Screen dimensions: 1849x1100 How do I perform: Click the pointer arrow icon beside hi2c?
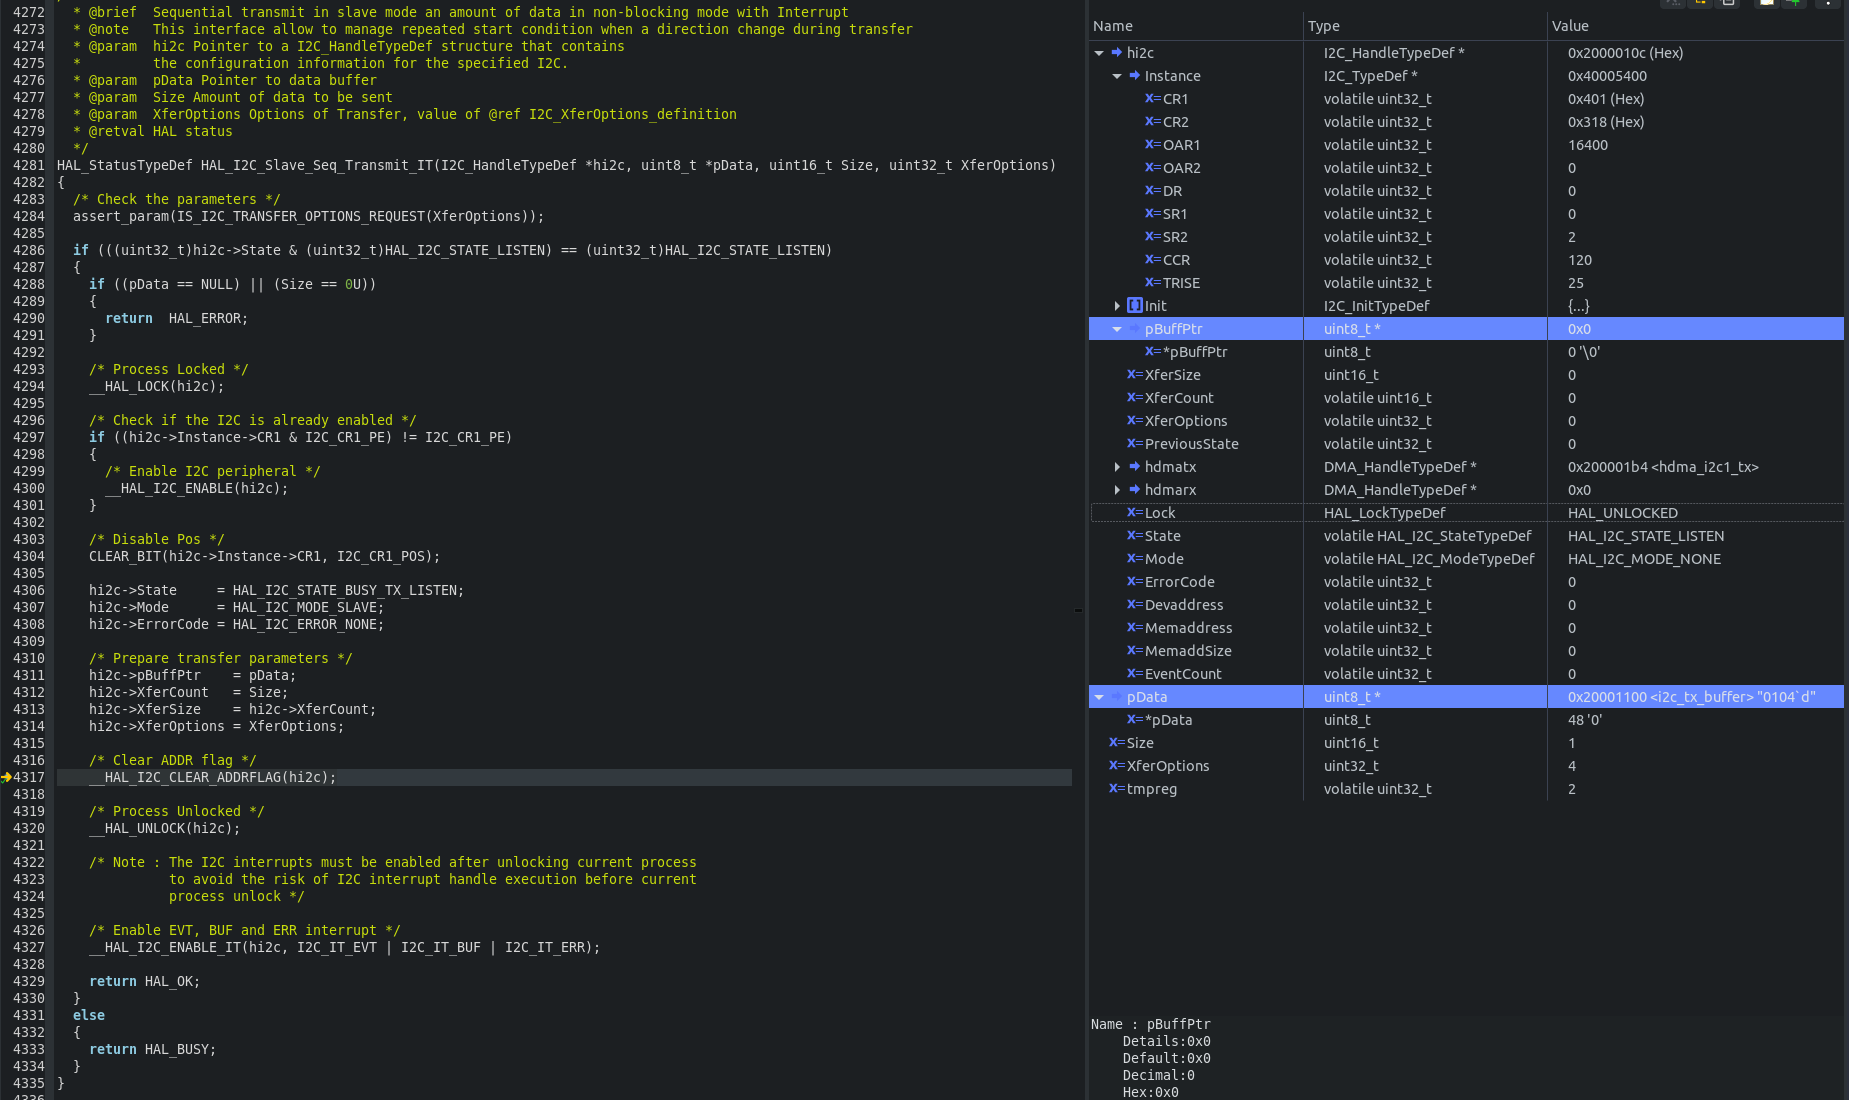1117,53
